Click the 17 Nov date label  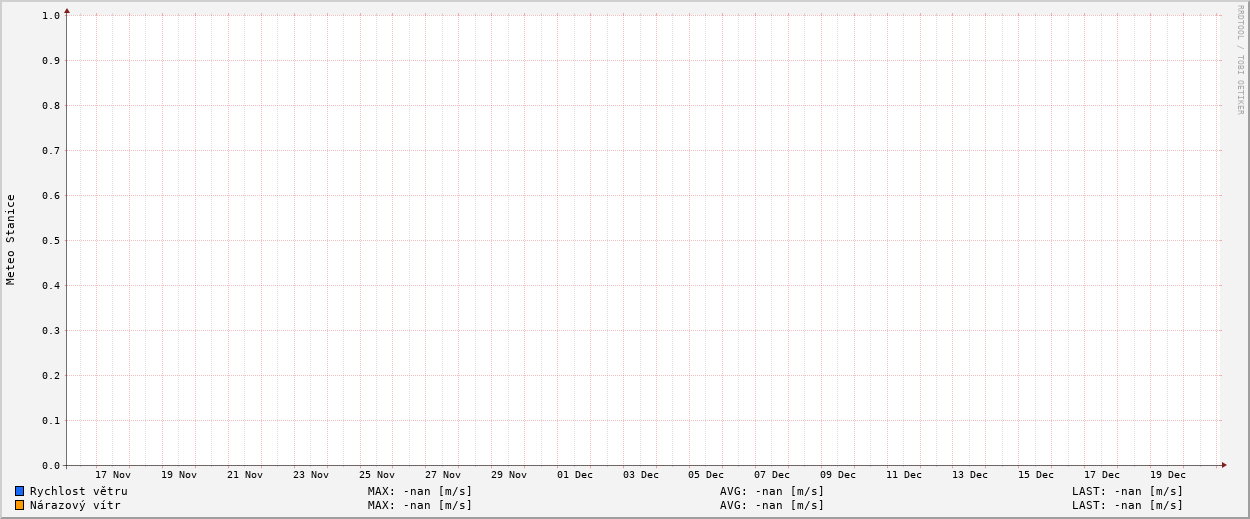pos(113,475)
